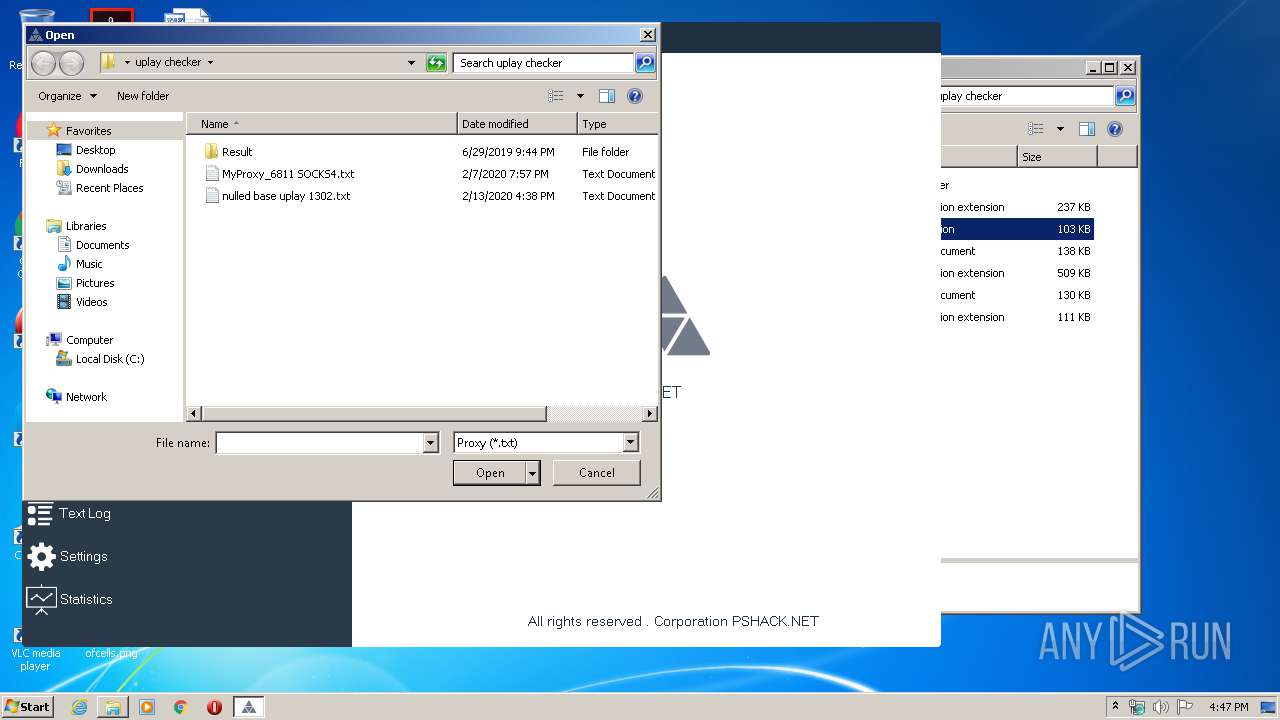Click the search icon in background Explorer window
The width and height of the screenshot is (1280, 720).
click(1125, 96)
